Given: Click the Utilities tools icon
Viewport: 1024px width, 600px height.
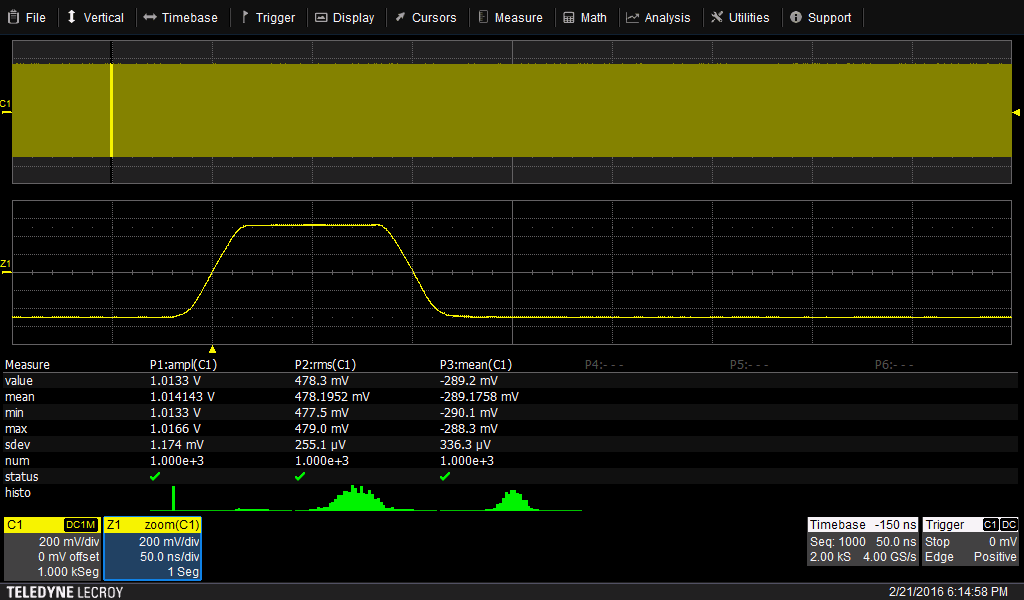Looking at the screenshot, I should coord(717,17).
